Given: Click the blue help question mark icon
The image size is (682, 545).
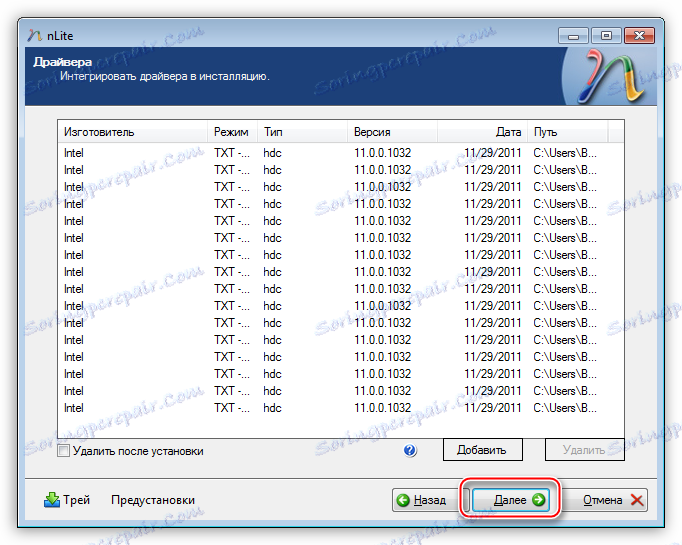Looking at the screenshot, I should point(410,450).
